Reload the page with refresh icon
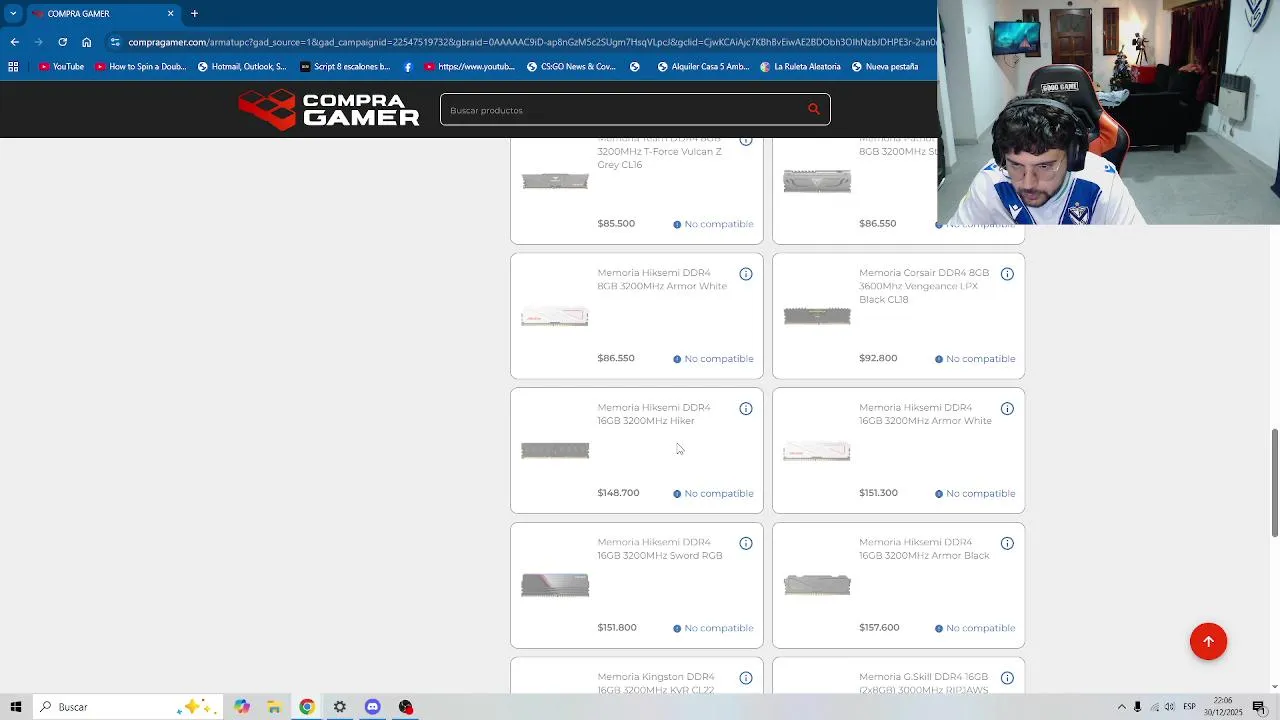 point(62,42)
